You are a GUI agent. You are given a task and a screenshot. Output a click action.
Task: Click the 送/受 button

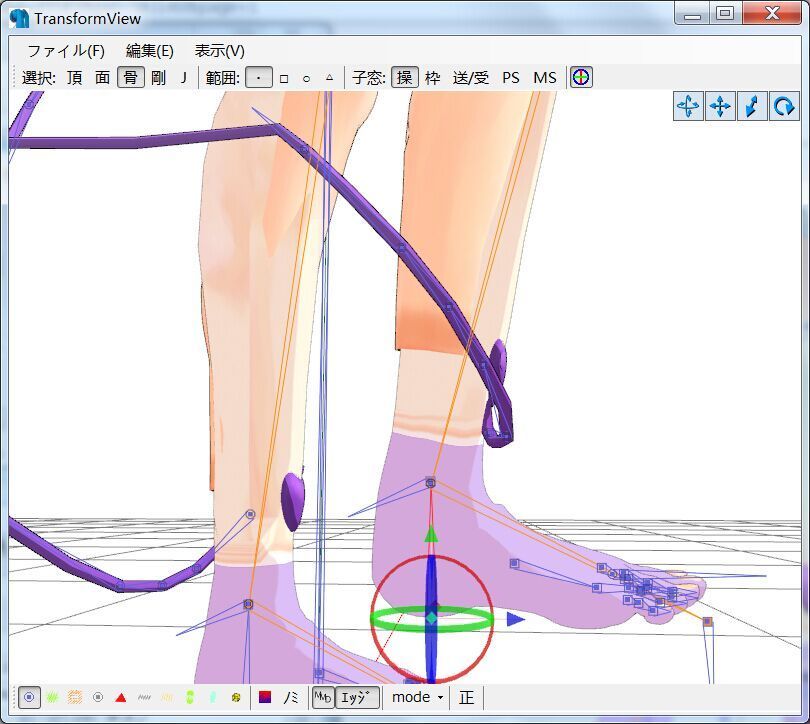click(471, 77)
